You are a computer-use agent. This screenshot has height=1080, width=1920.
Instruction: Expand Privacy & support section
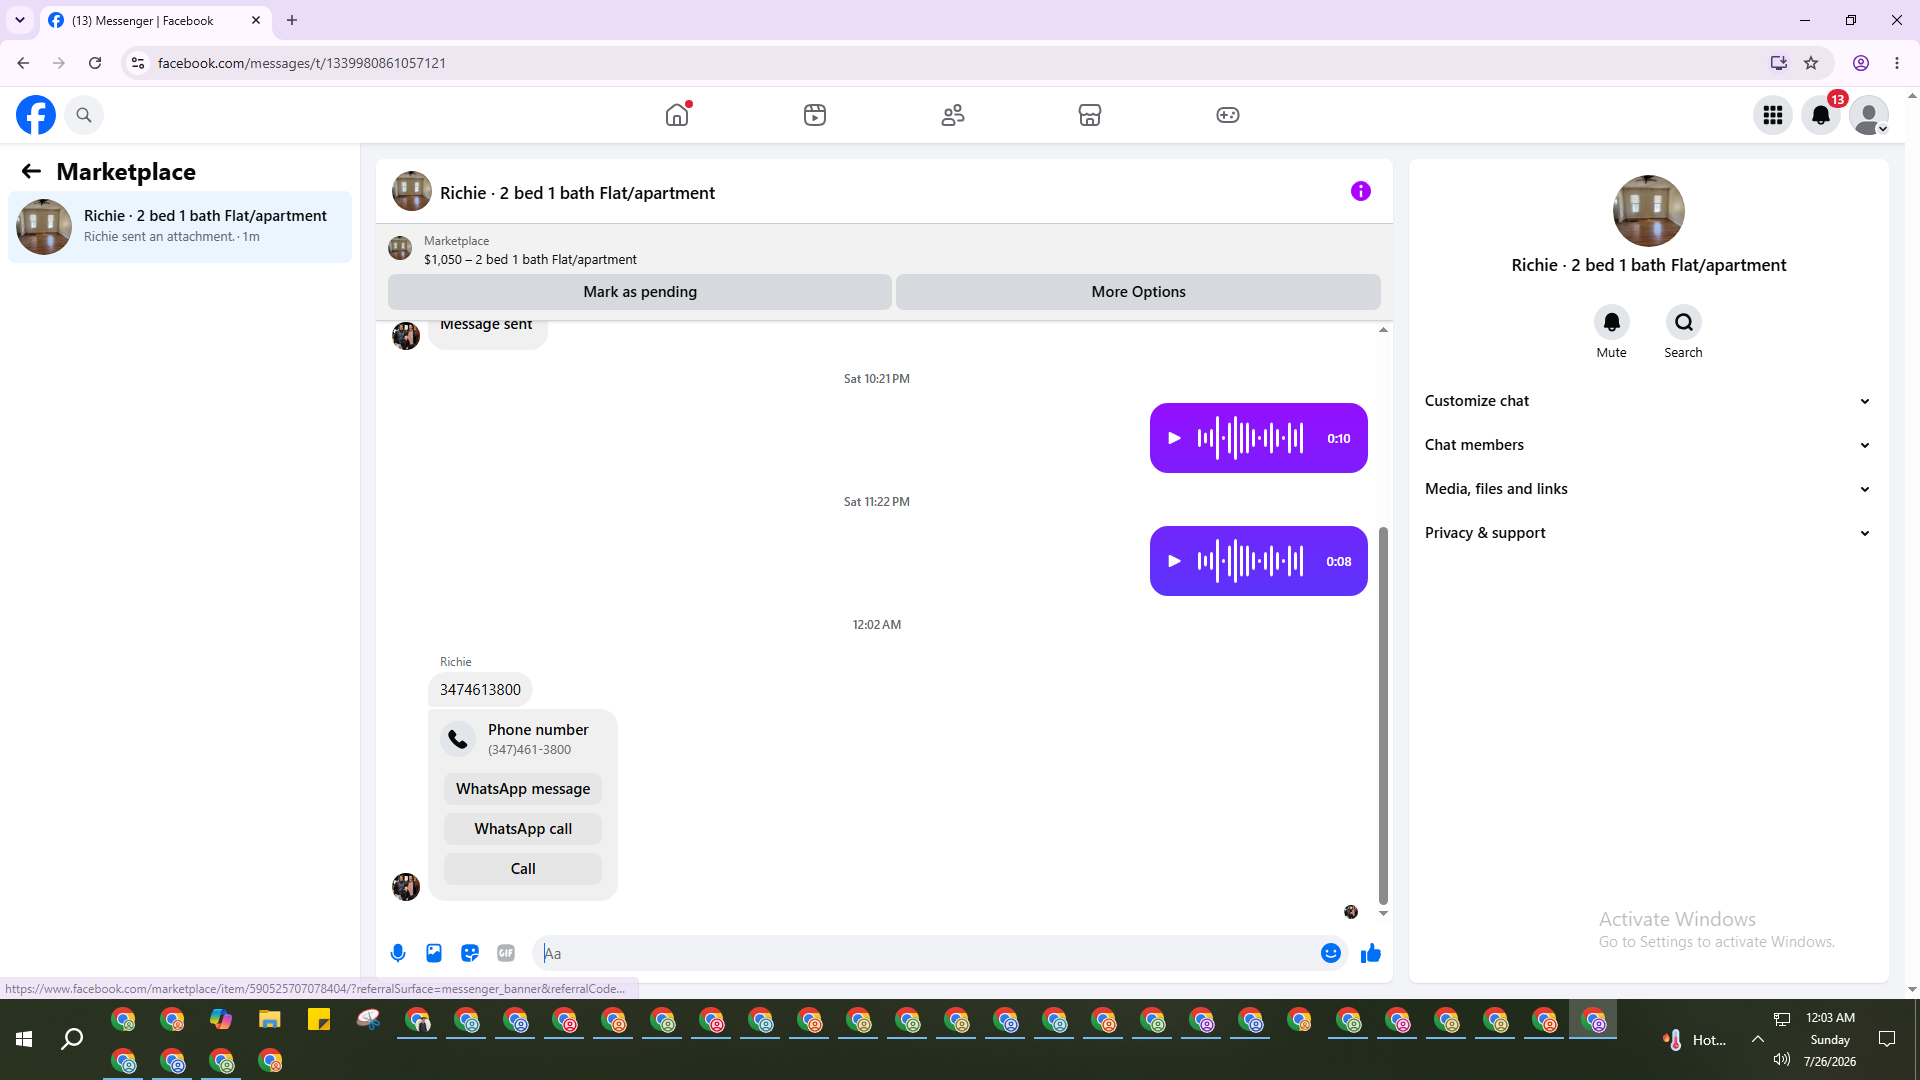[x=1648, y=533]
